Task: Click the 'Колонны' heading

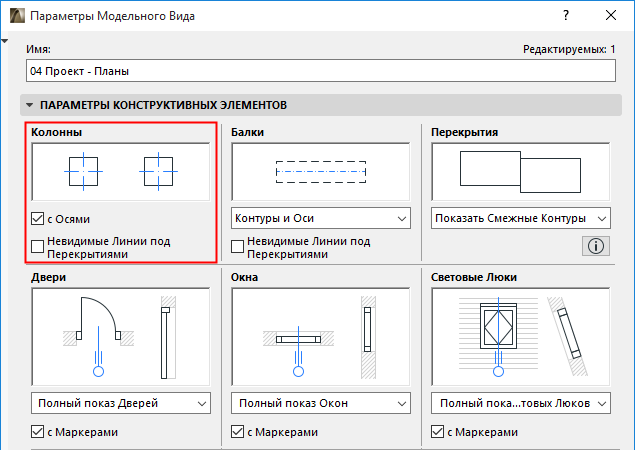Action: point(57,132)
